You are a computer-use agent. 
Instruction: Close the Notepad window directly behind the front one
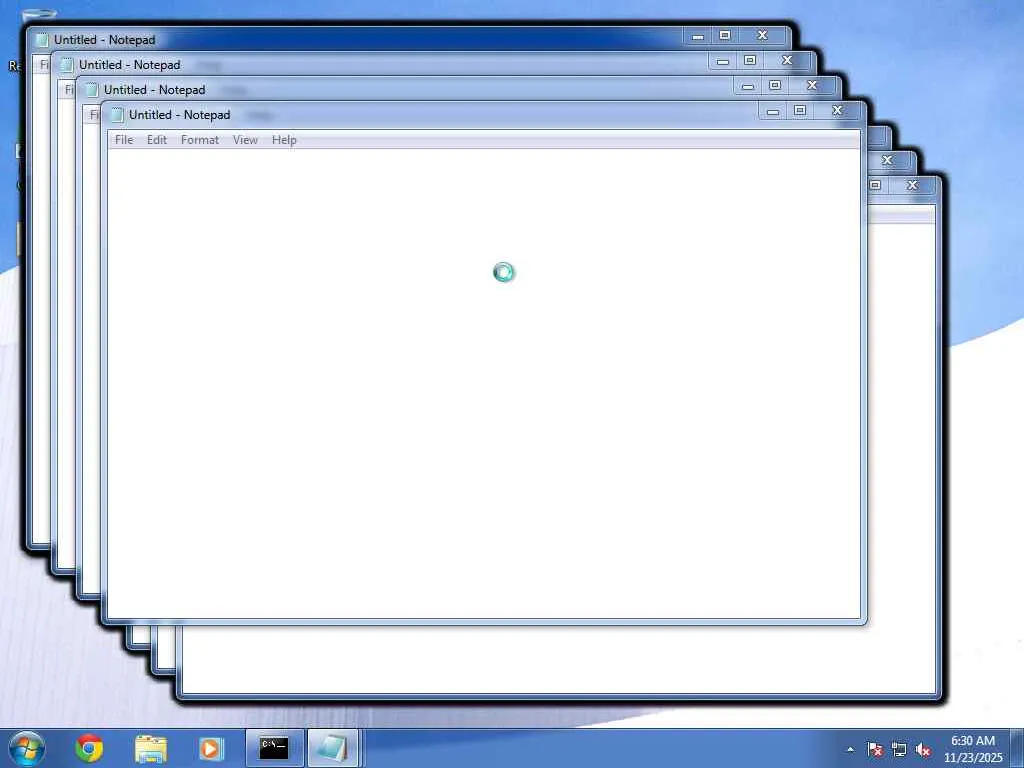pos(812,86)
